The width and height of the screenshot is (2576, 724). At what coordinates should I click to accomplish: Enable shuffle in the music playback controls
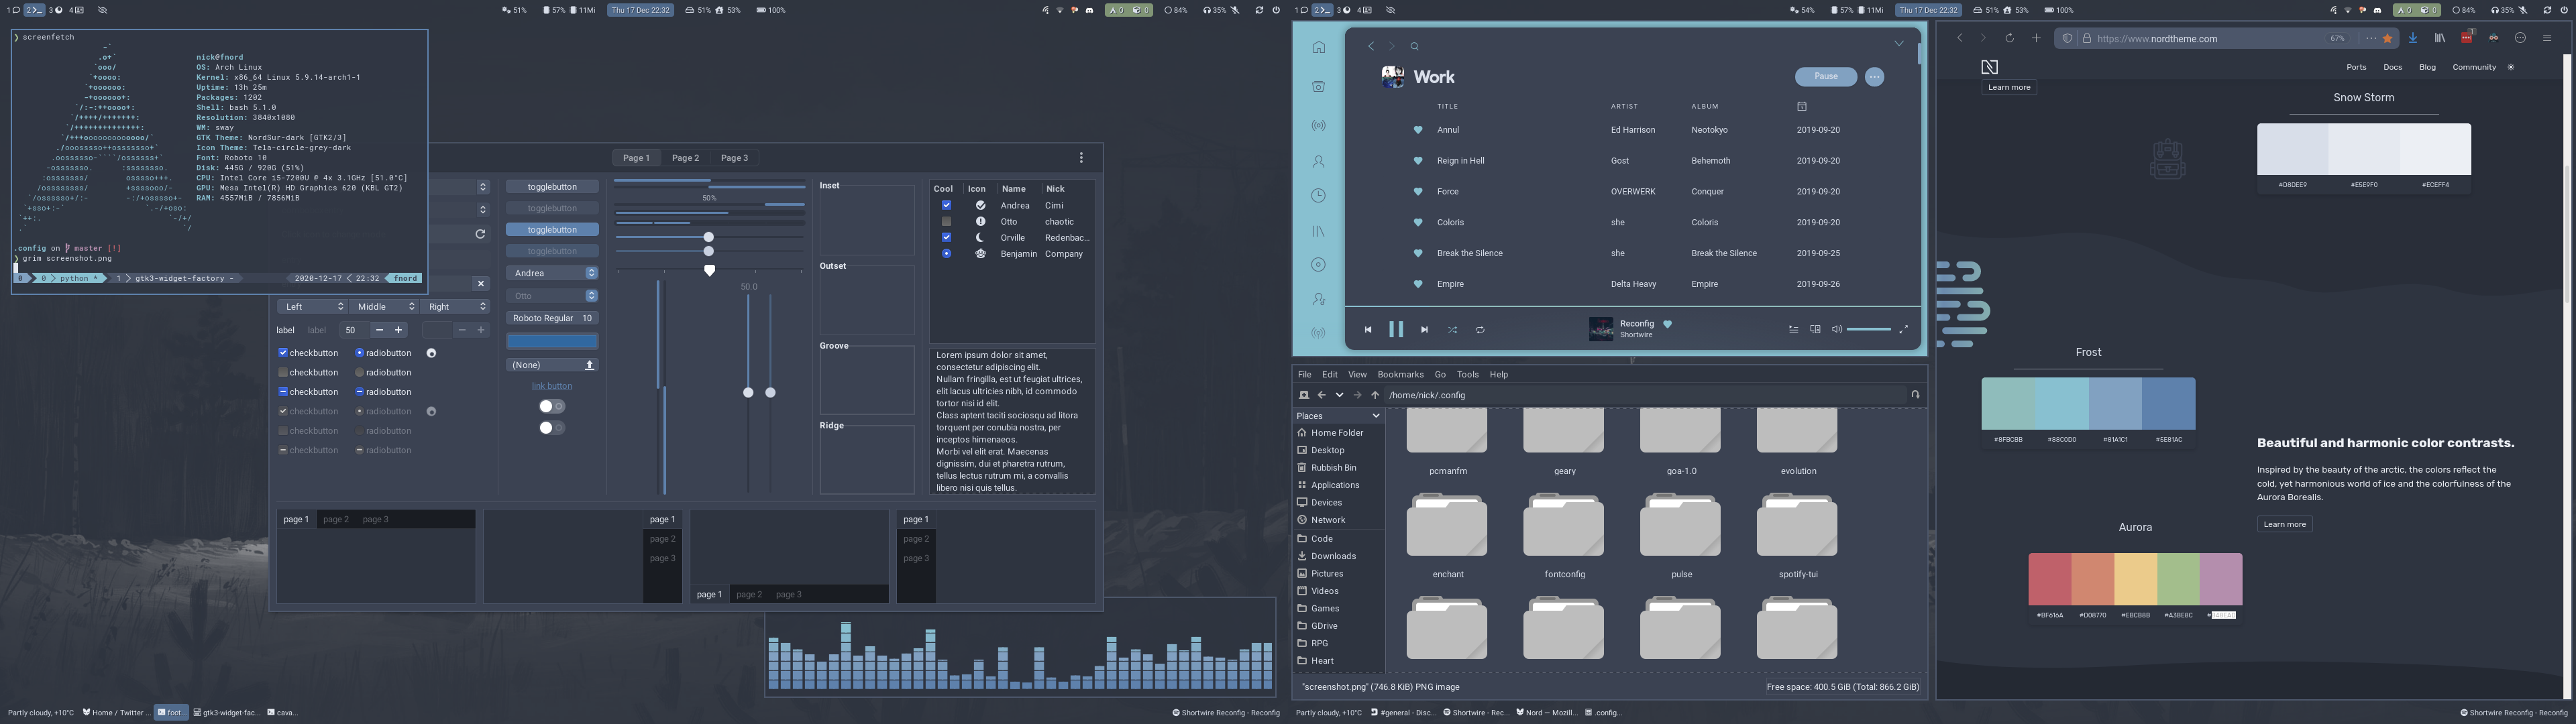(x=1452, y=329)
